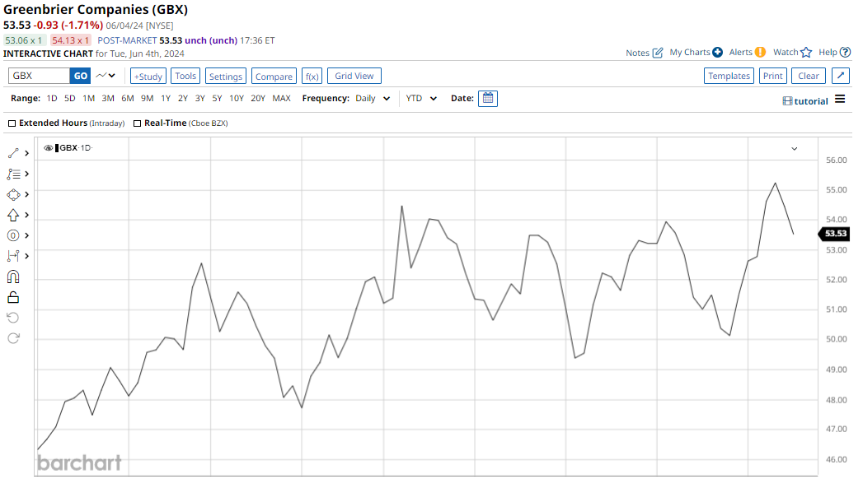Add to My Charts plus icon
This screenshot has height=477, width=854.
click(x=717, y=52)
